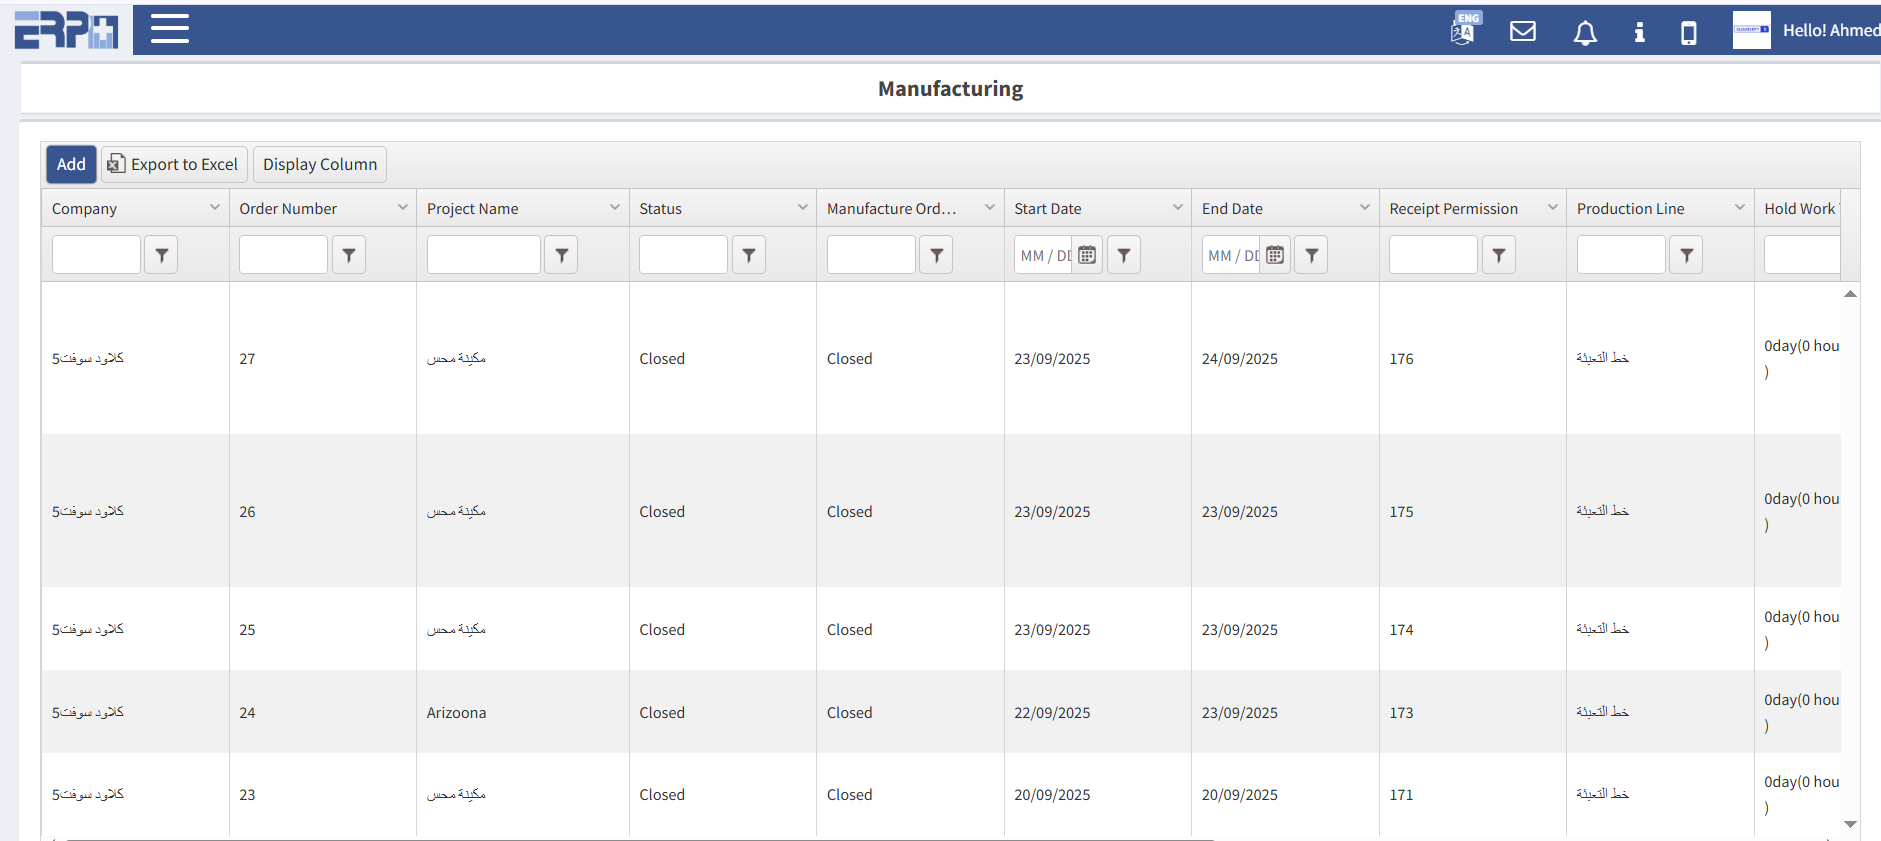Click the Status column filter funnel
The width and height of the screenshot is (1881, 841).
(x=749, y=255)
